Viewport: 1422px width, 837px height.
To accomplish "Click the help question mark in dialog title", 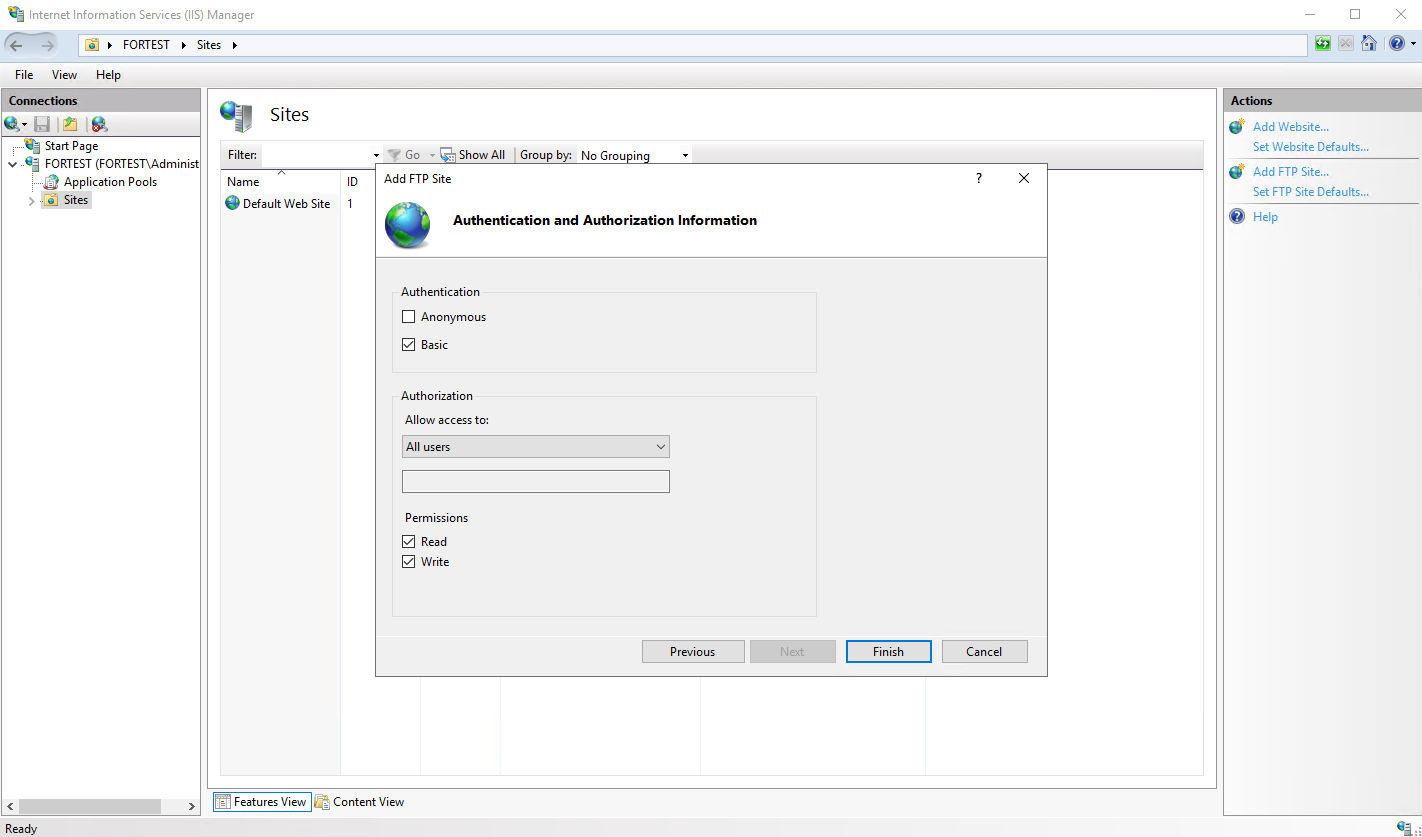I will (979, 178).
